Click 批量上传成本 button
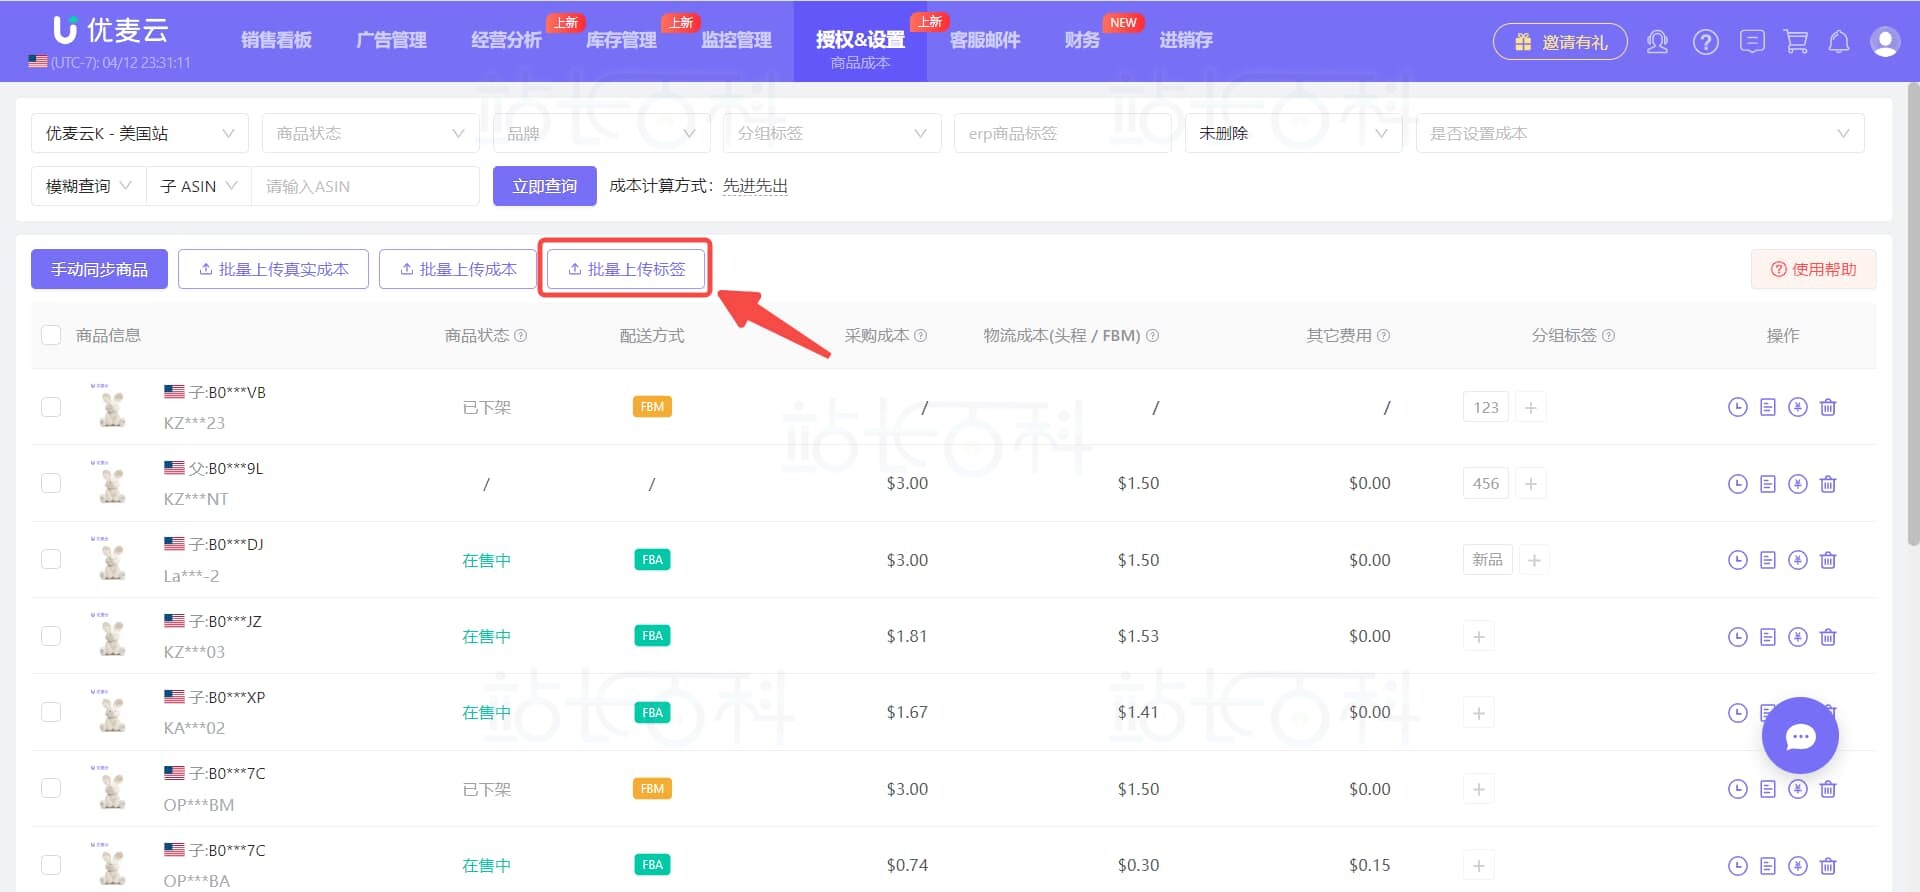1920x892 pixels. pos(458,269)
